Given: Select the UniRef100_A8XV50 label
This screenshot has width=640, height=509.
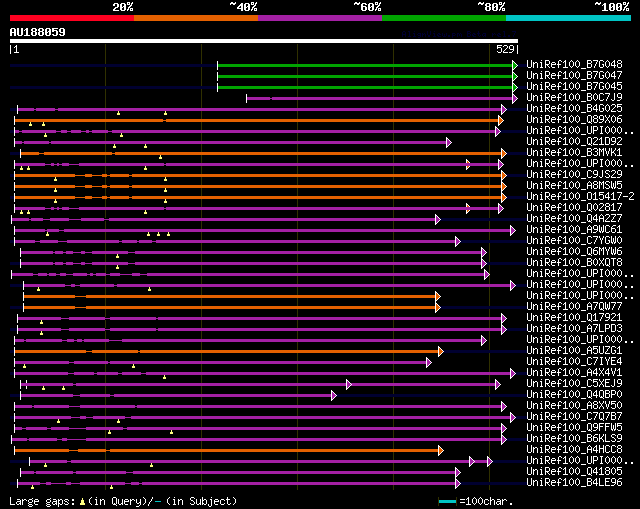Looking at the screenshot, I should (x=574, y=406).
